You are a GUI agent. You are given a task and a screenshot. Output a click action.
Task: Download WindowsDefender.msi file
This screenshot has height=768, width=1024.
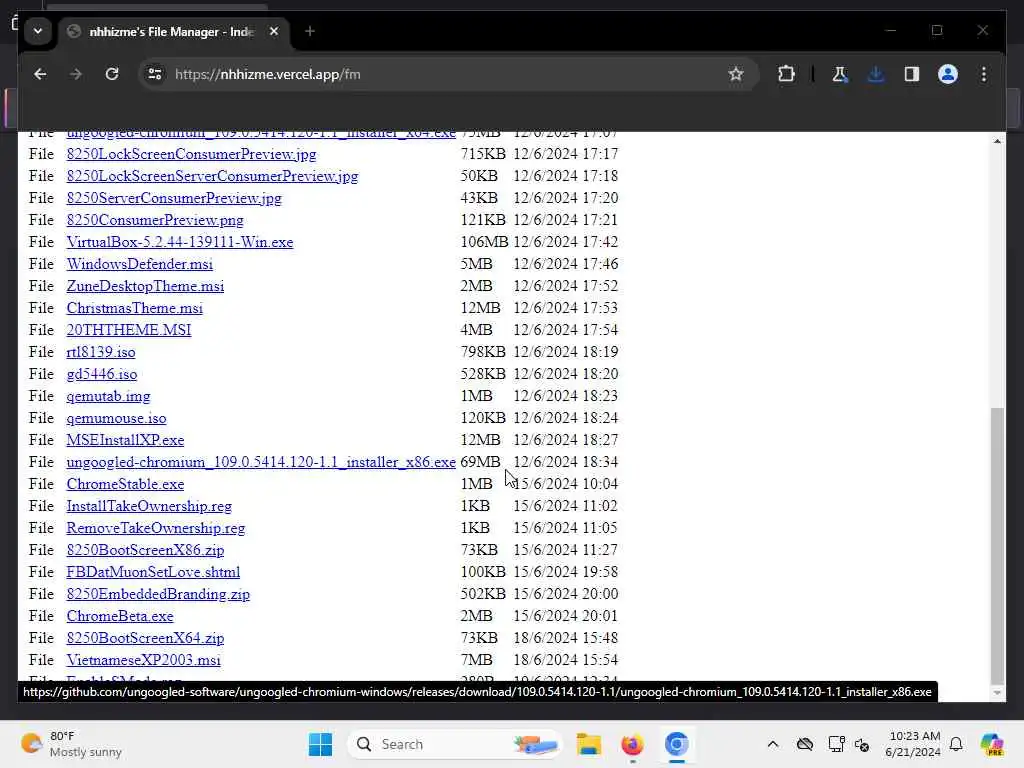140,264
